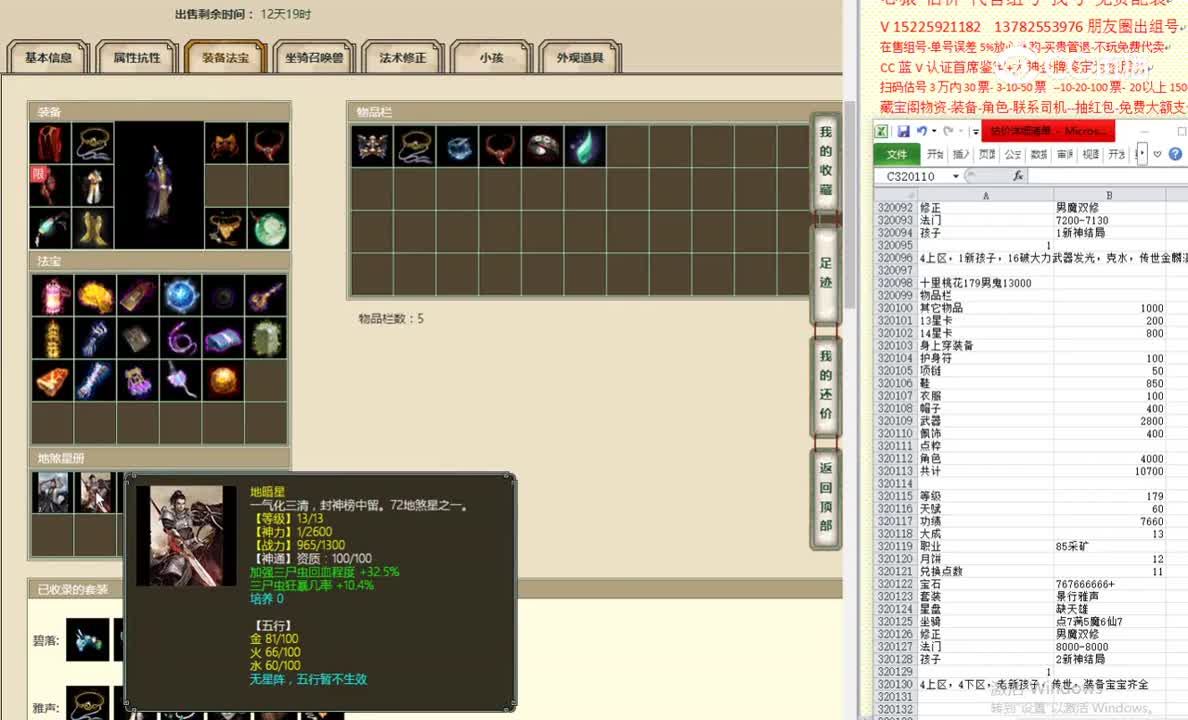Click the Undo icon in Excel
Screen dimensions: 1188x720
[x=922, y=131]
